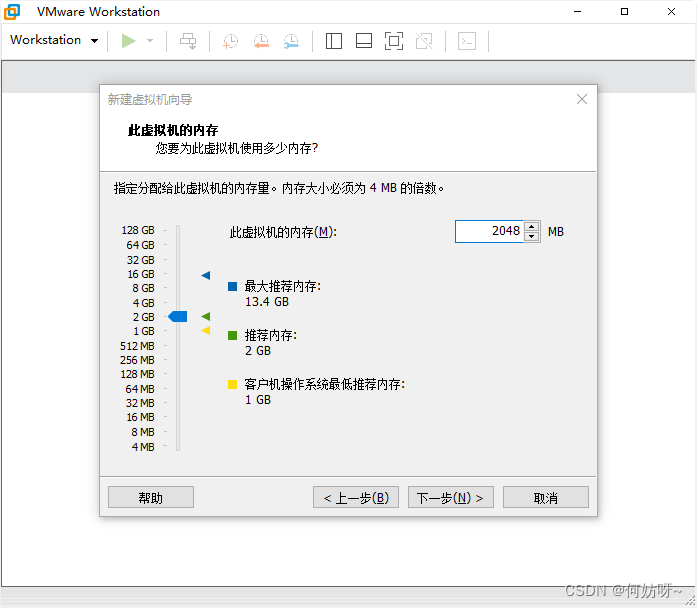Click the 帮助 help button

151,497
